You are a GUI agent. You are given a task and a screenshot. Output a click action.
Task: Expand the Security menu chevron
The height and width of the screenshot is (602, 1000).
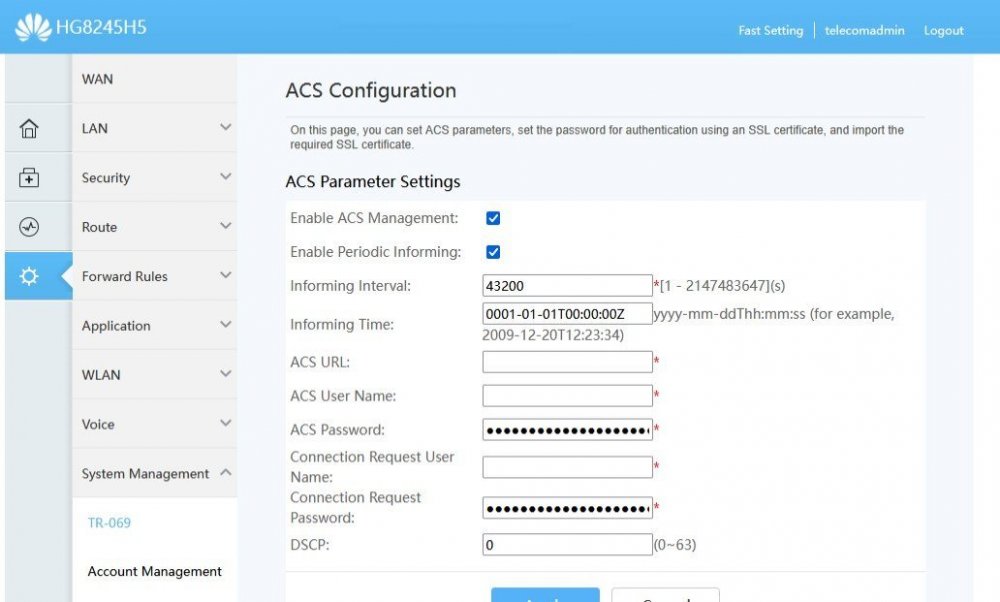tap(225, 177)
